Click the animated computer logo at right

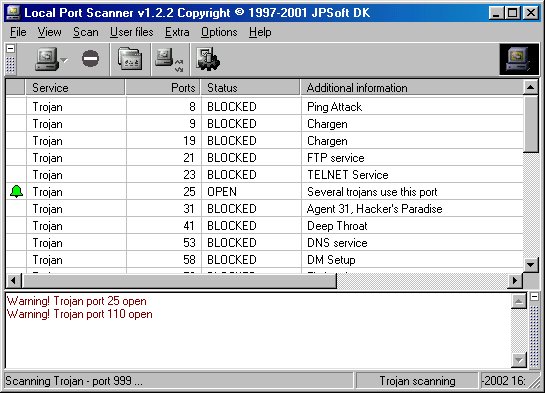519,59
